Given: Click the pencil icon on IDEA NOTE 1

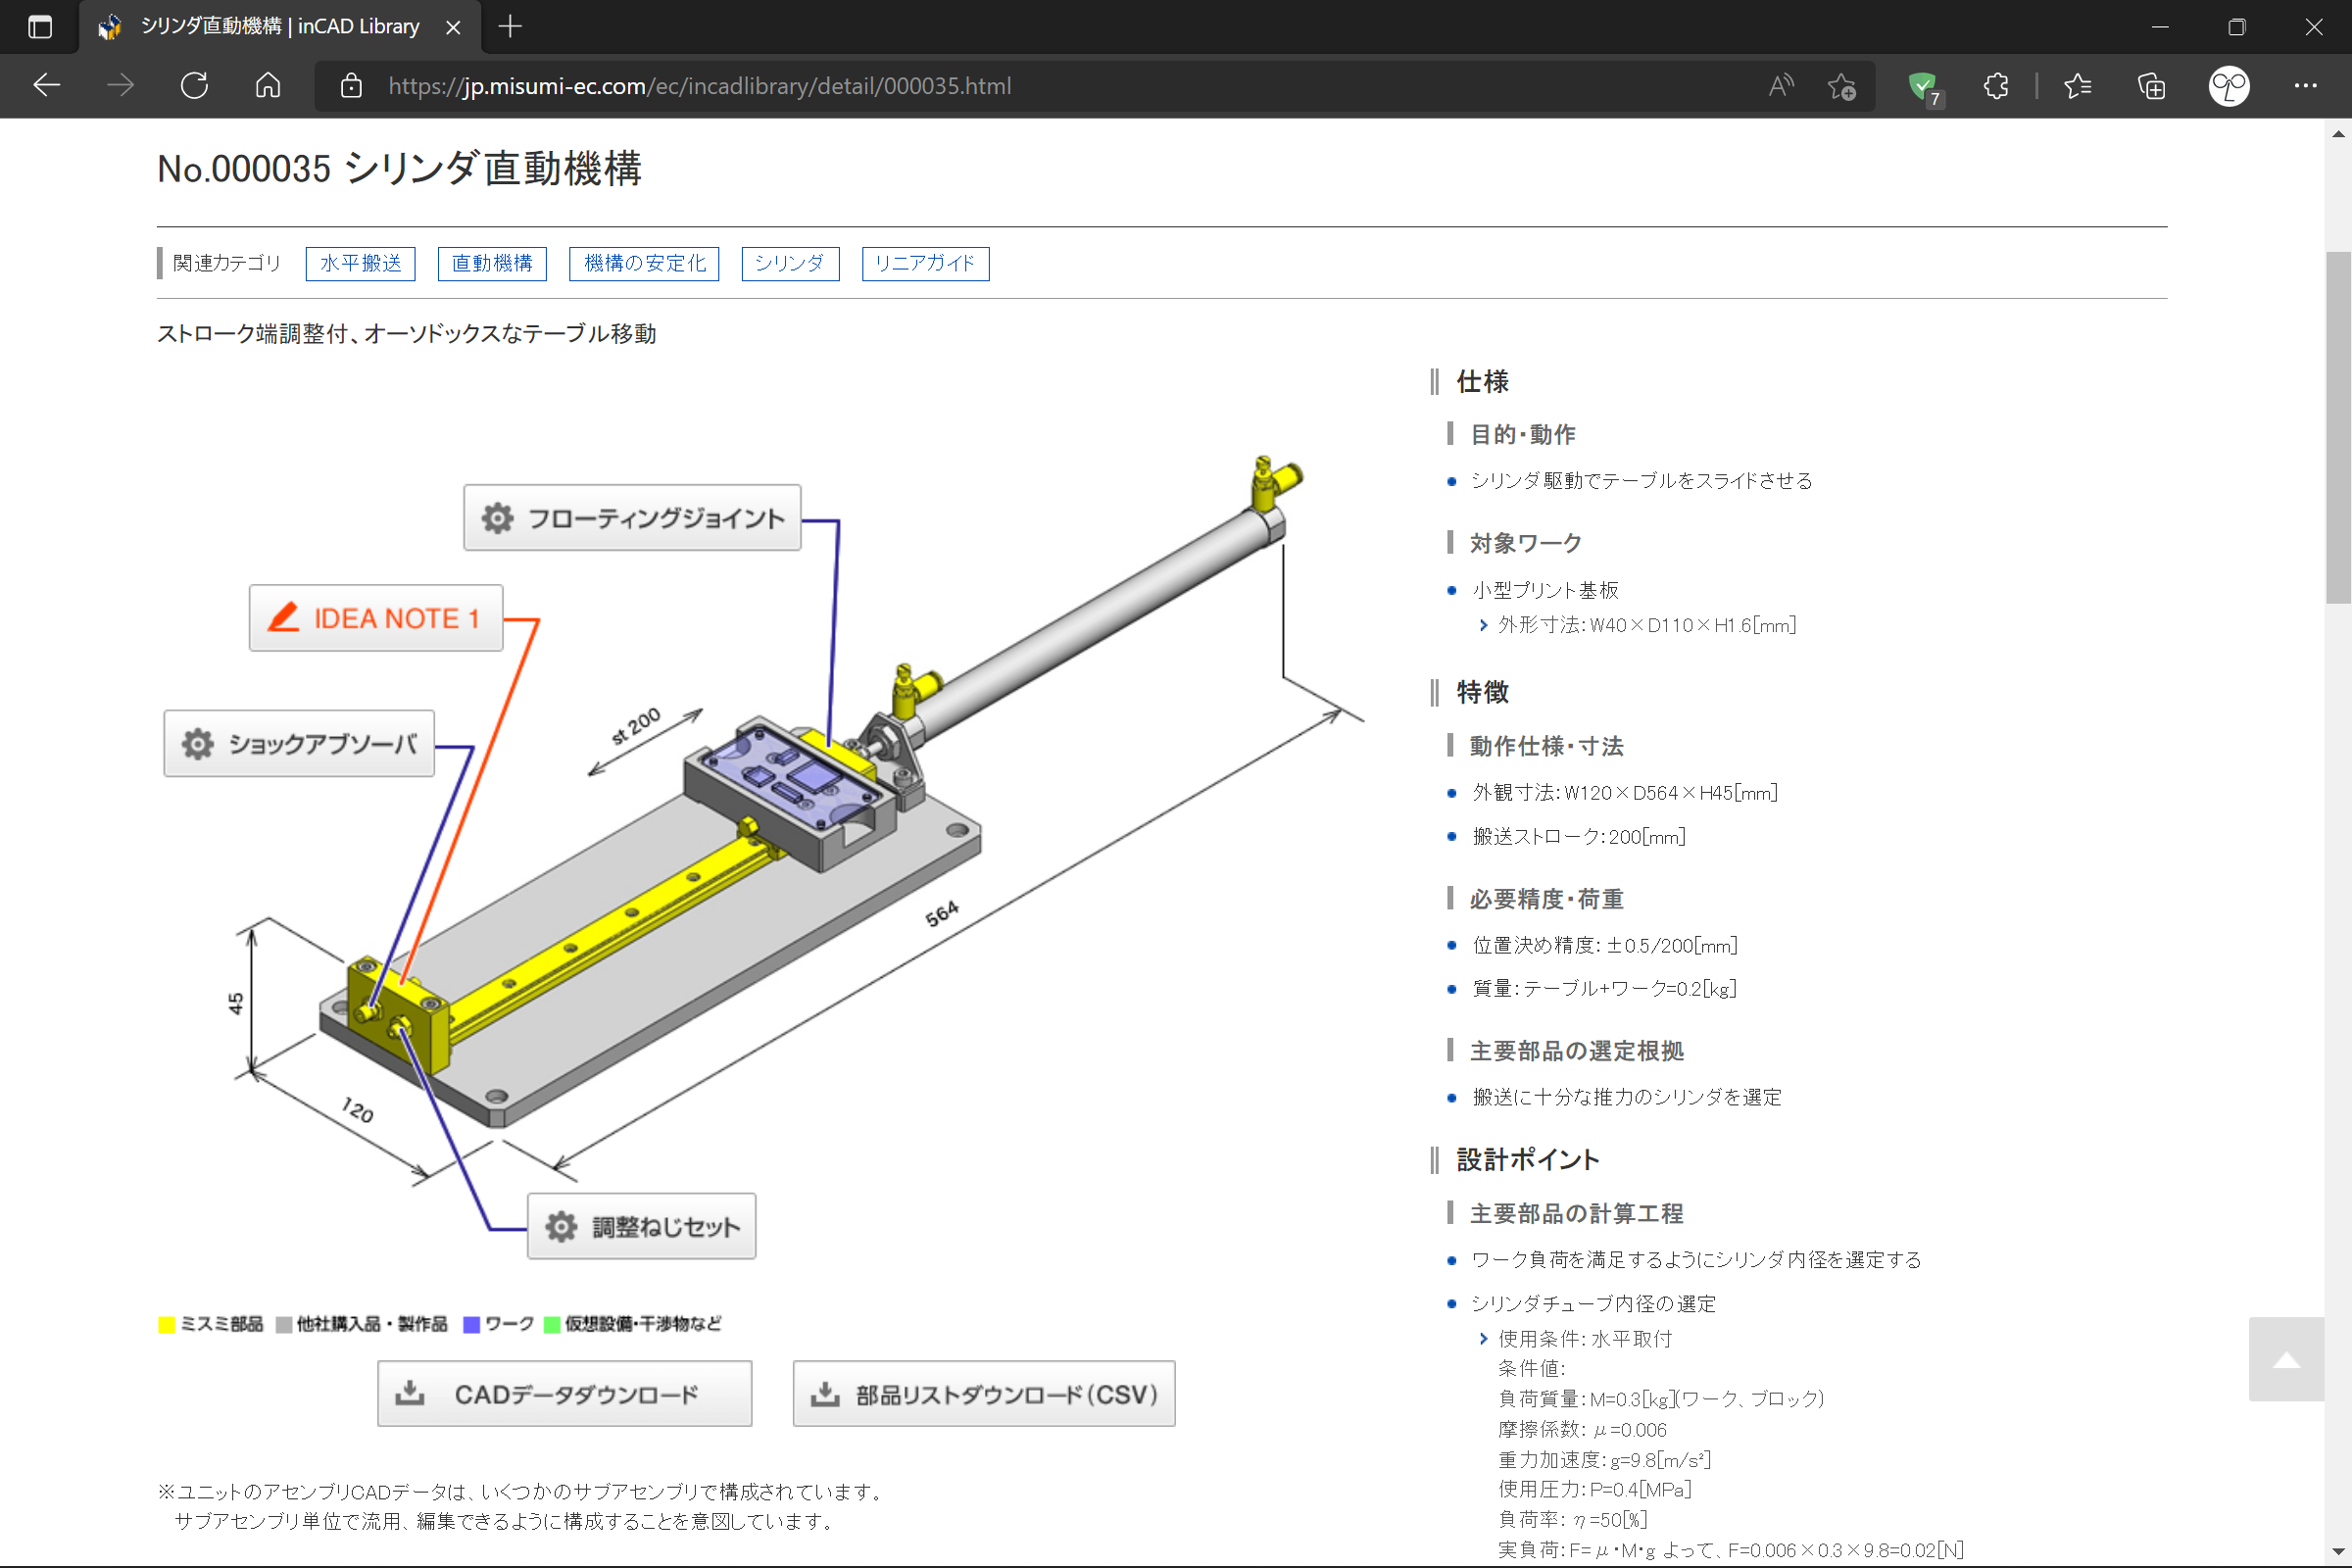Looking at the screenshot, I should (x=284, y=617).
